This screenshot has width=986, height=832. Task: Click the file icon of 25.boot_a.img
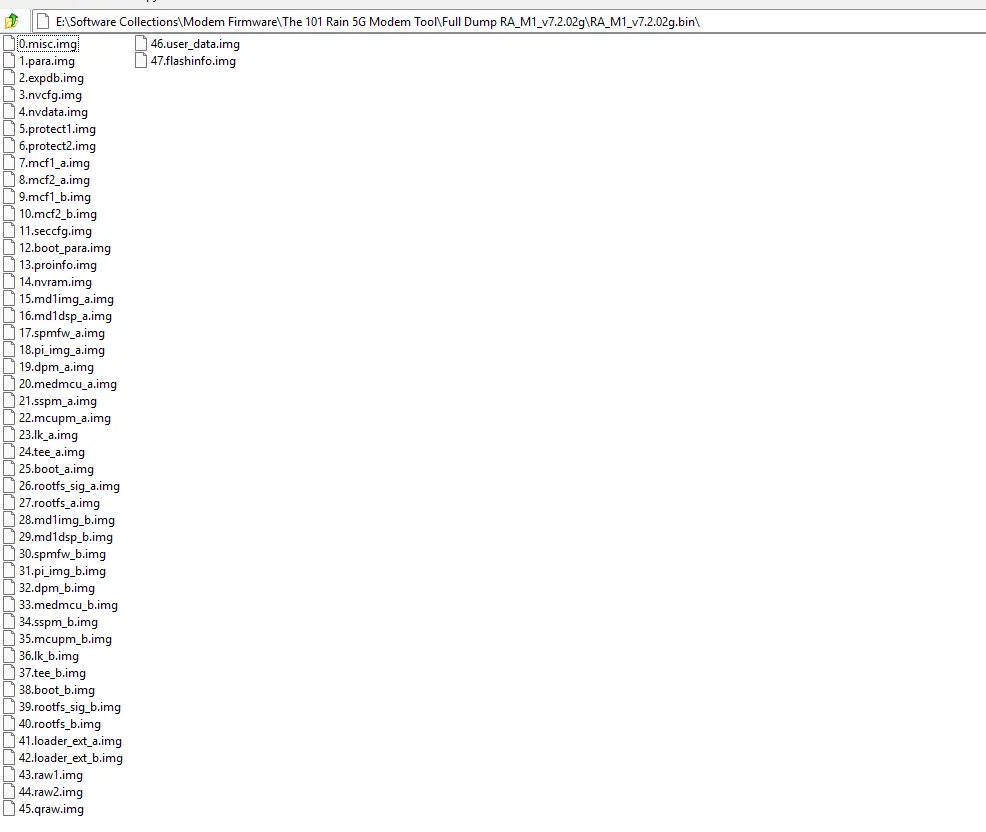click(x=9, y=468)
